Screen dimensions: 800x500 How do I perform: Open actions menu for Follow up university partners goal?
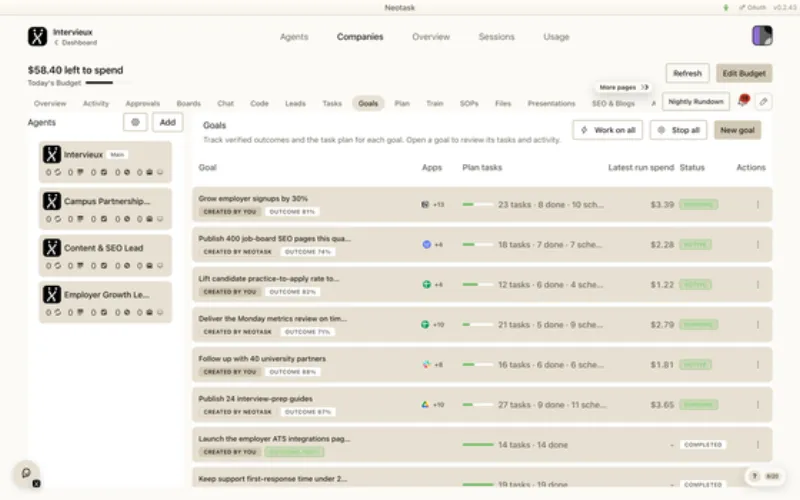758,364
